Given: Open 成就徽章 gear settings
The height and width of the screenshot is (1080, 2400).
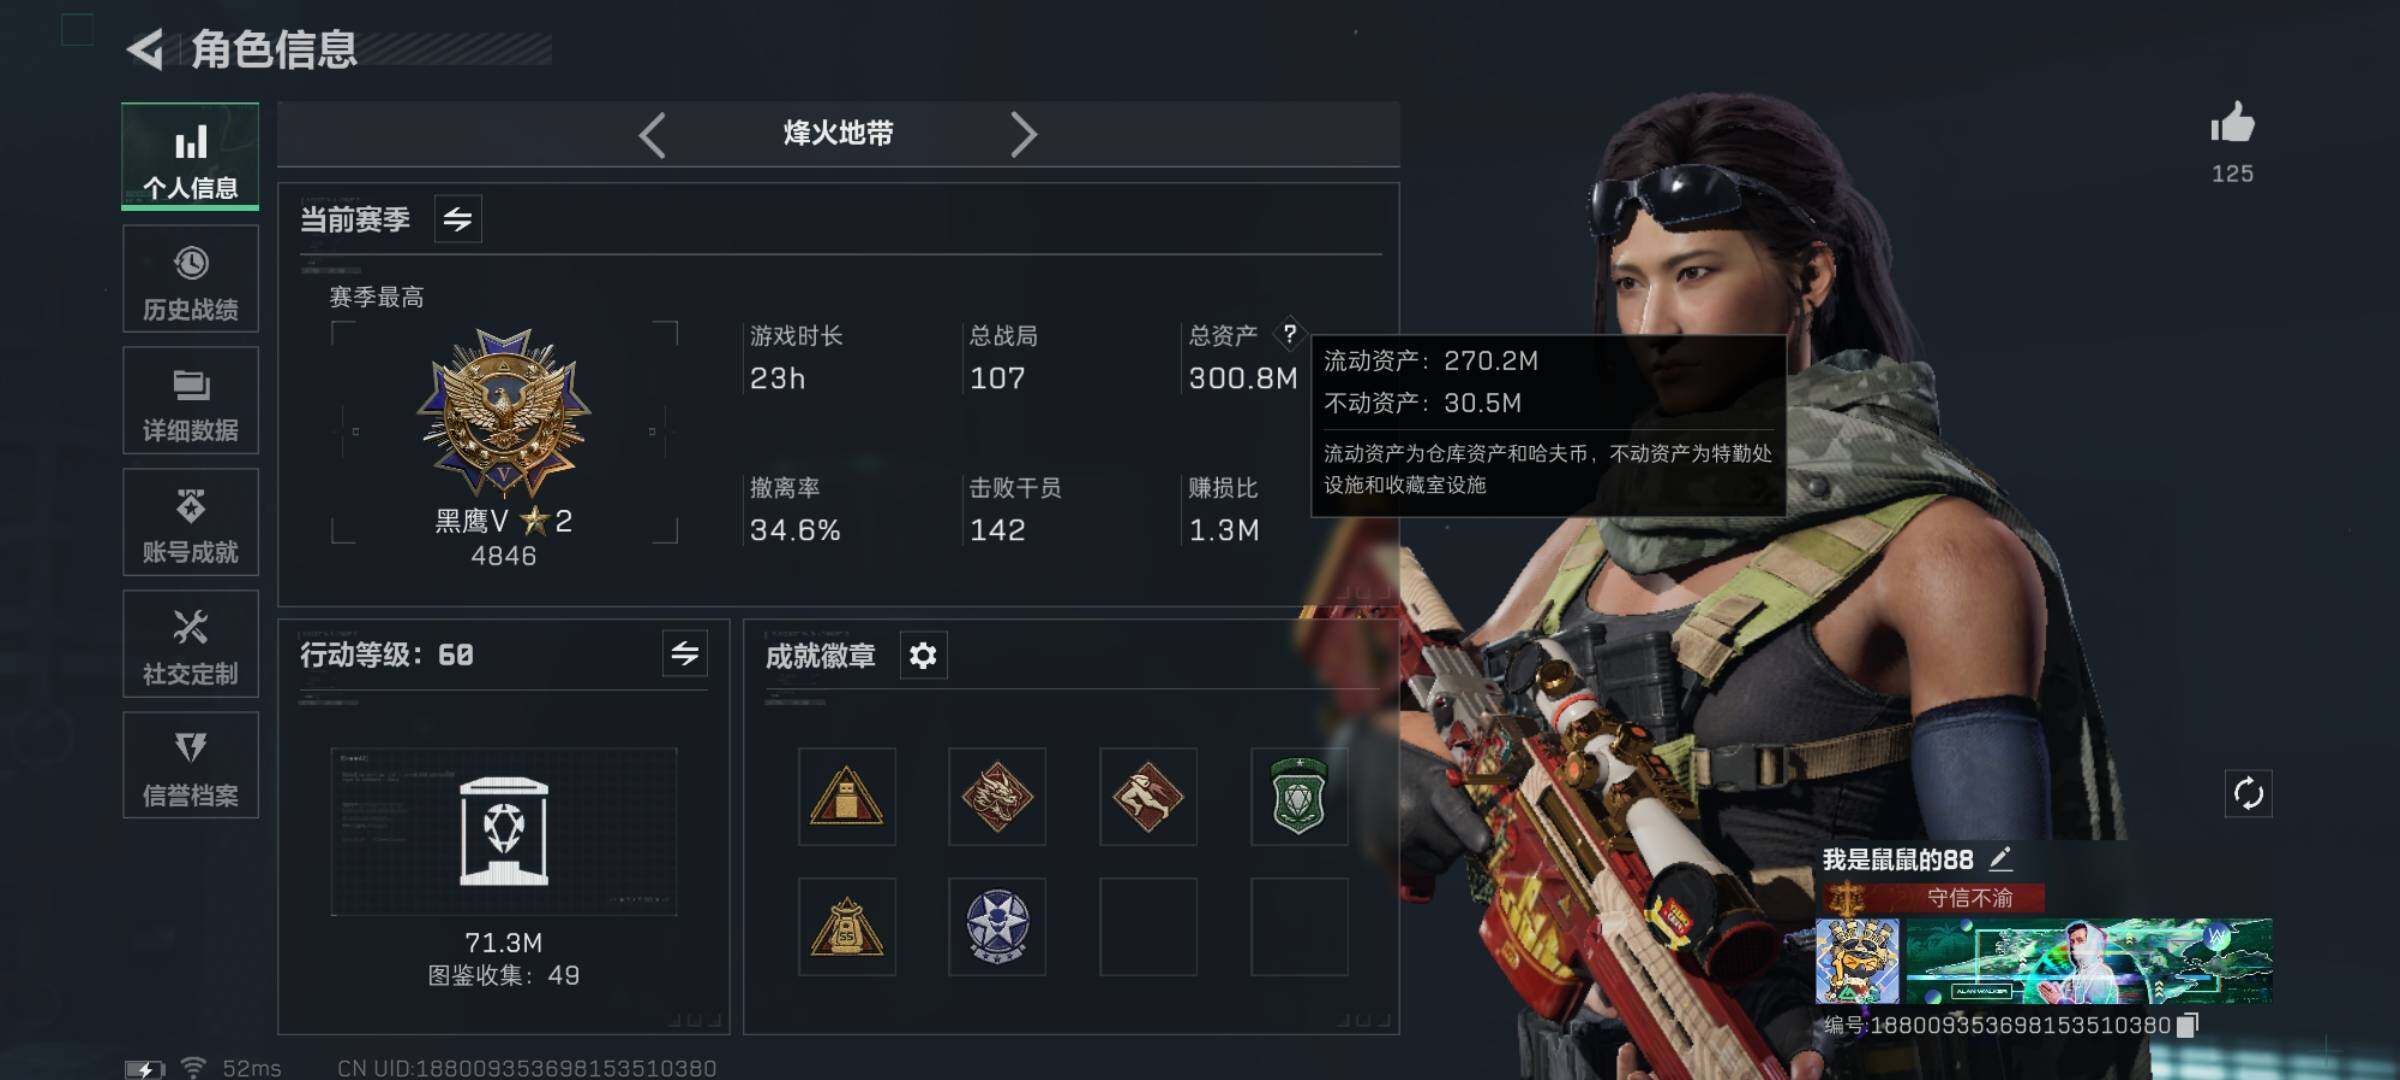Looking at the screenshot, I should [x=923, y=656].
